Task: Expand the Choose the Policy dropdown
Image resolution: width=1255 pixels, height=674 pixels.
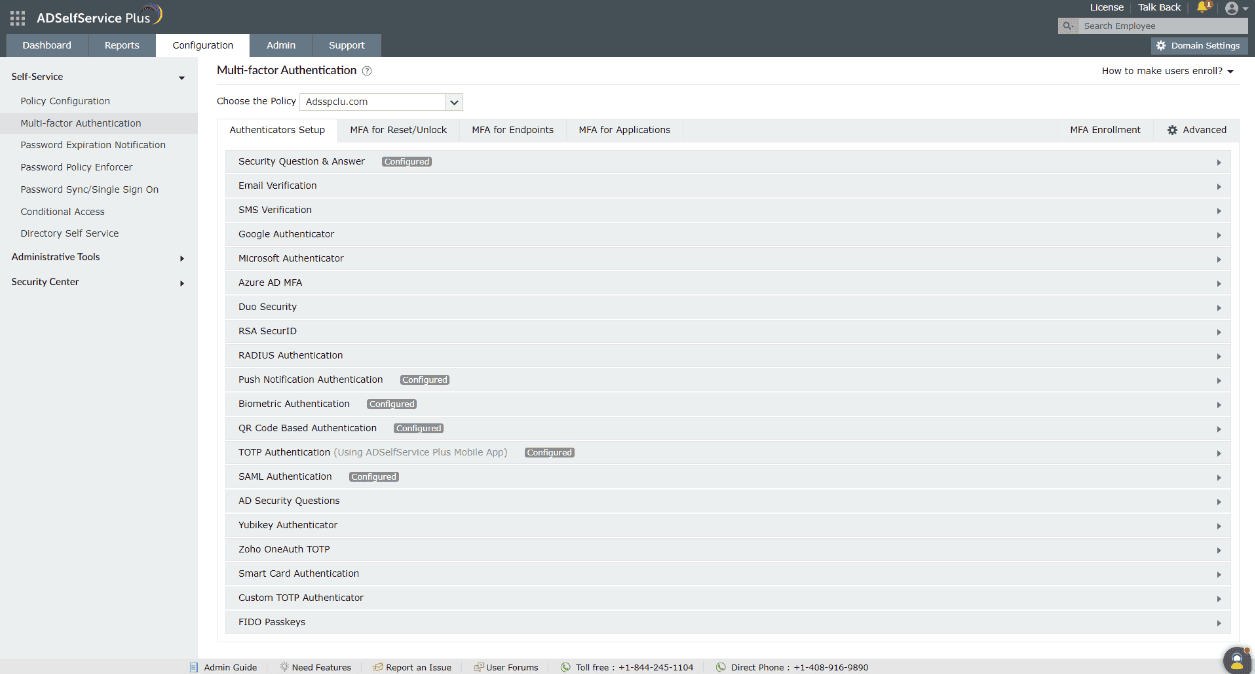Action: (453, 101)
